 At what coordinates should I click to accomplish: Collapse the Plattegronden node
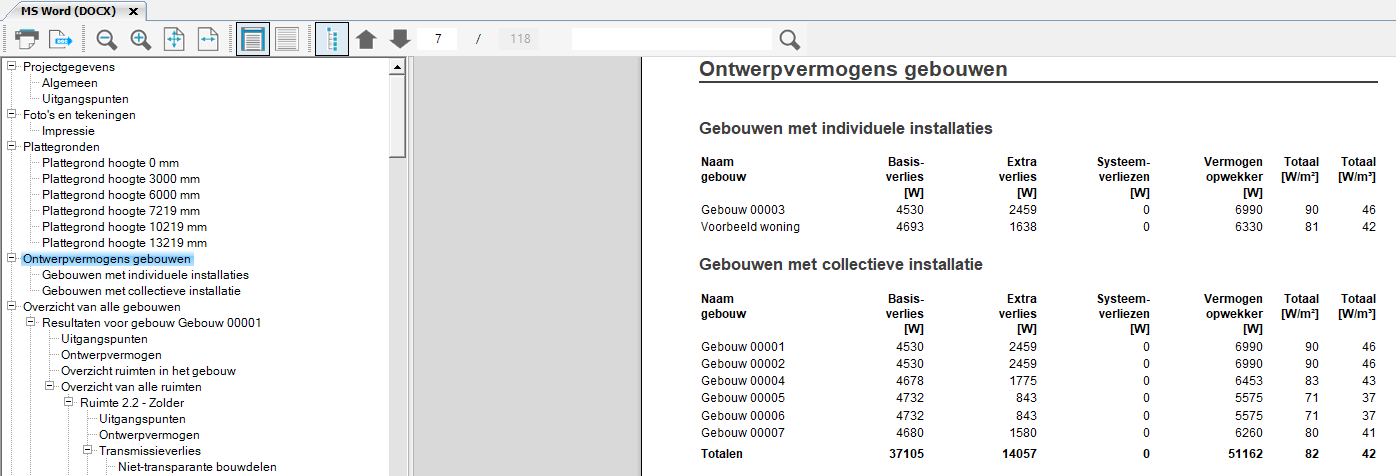12,147
